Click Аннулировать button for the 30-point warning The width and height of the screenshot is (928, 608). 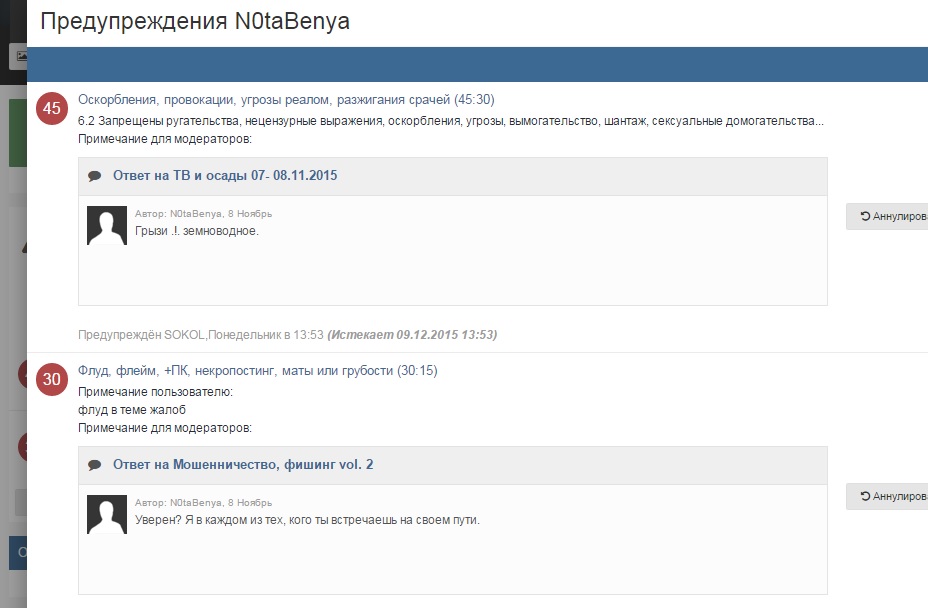[x=887, y=496]
